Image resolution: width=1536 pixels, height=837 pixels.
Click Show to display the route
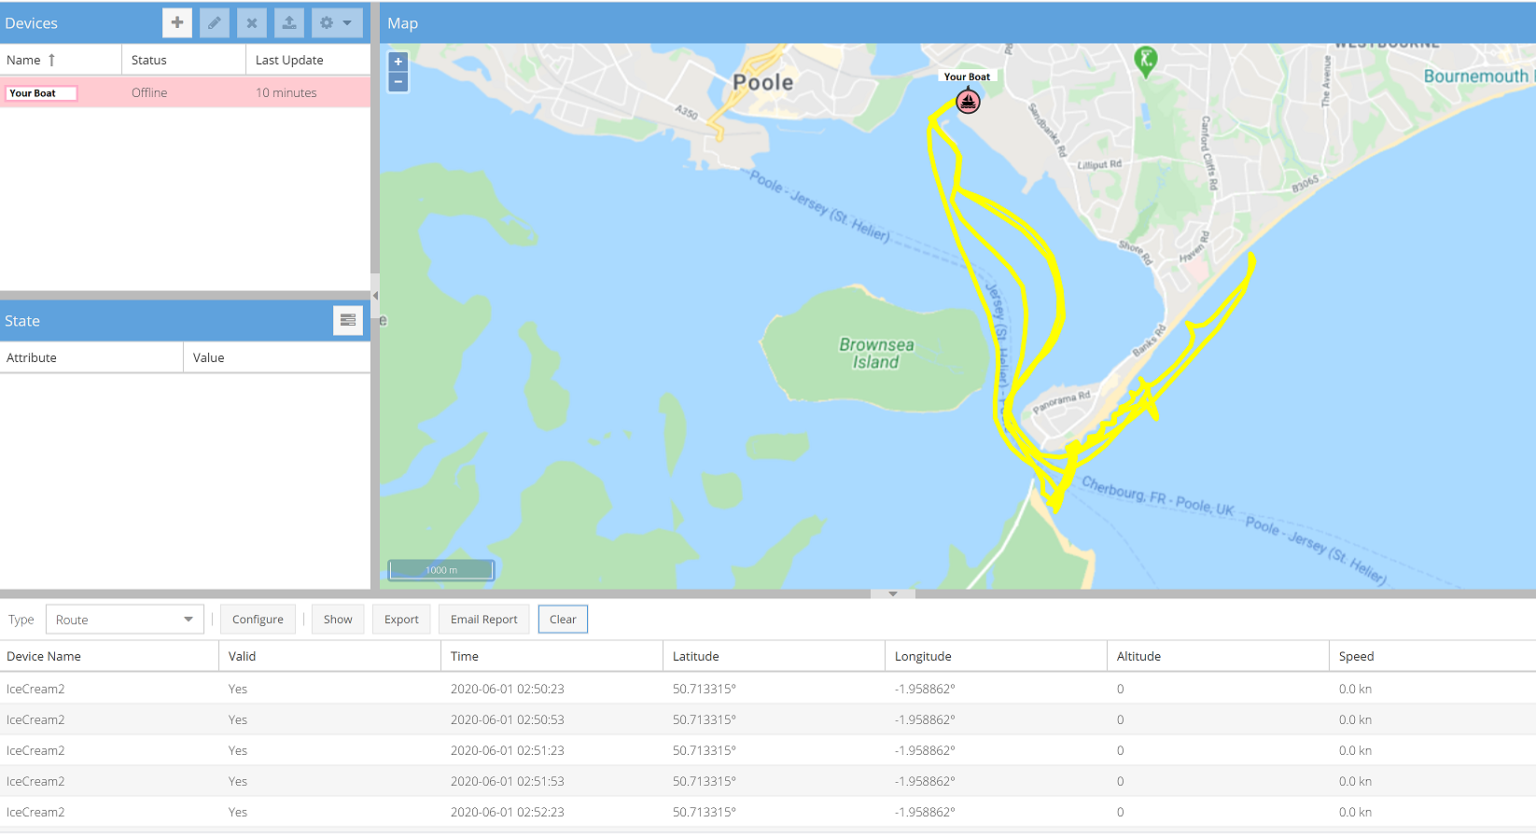tap(337, 619)
